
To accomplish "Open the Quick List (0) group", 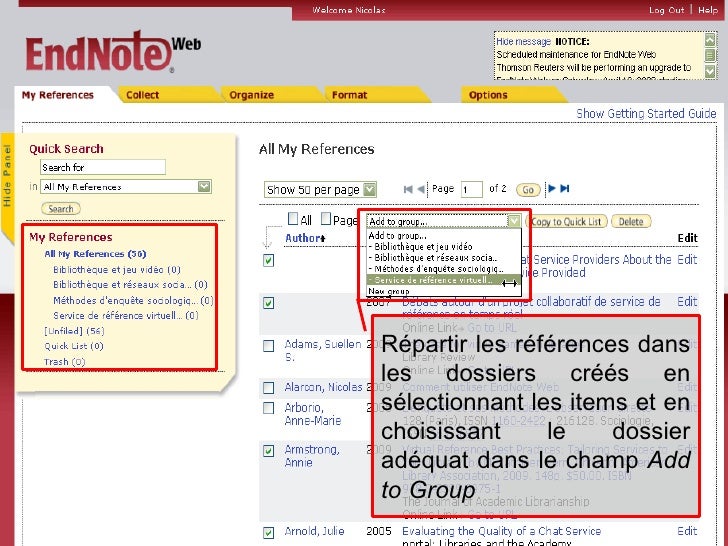I will point(73,346).
